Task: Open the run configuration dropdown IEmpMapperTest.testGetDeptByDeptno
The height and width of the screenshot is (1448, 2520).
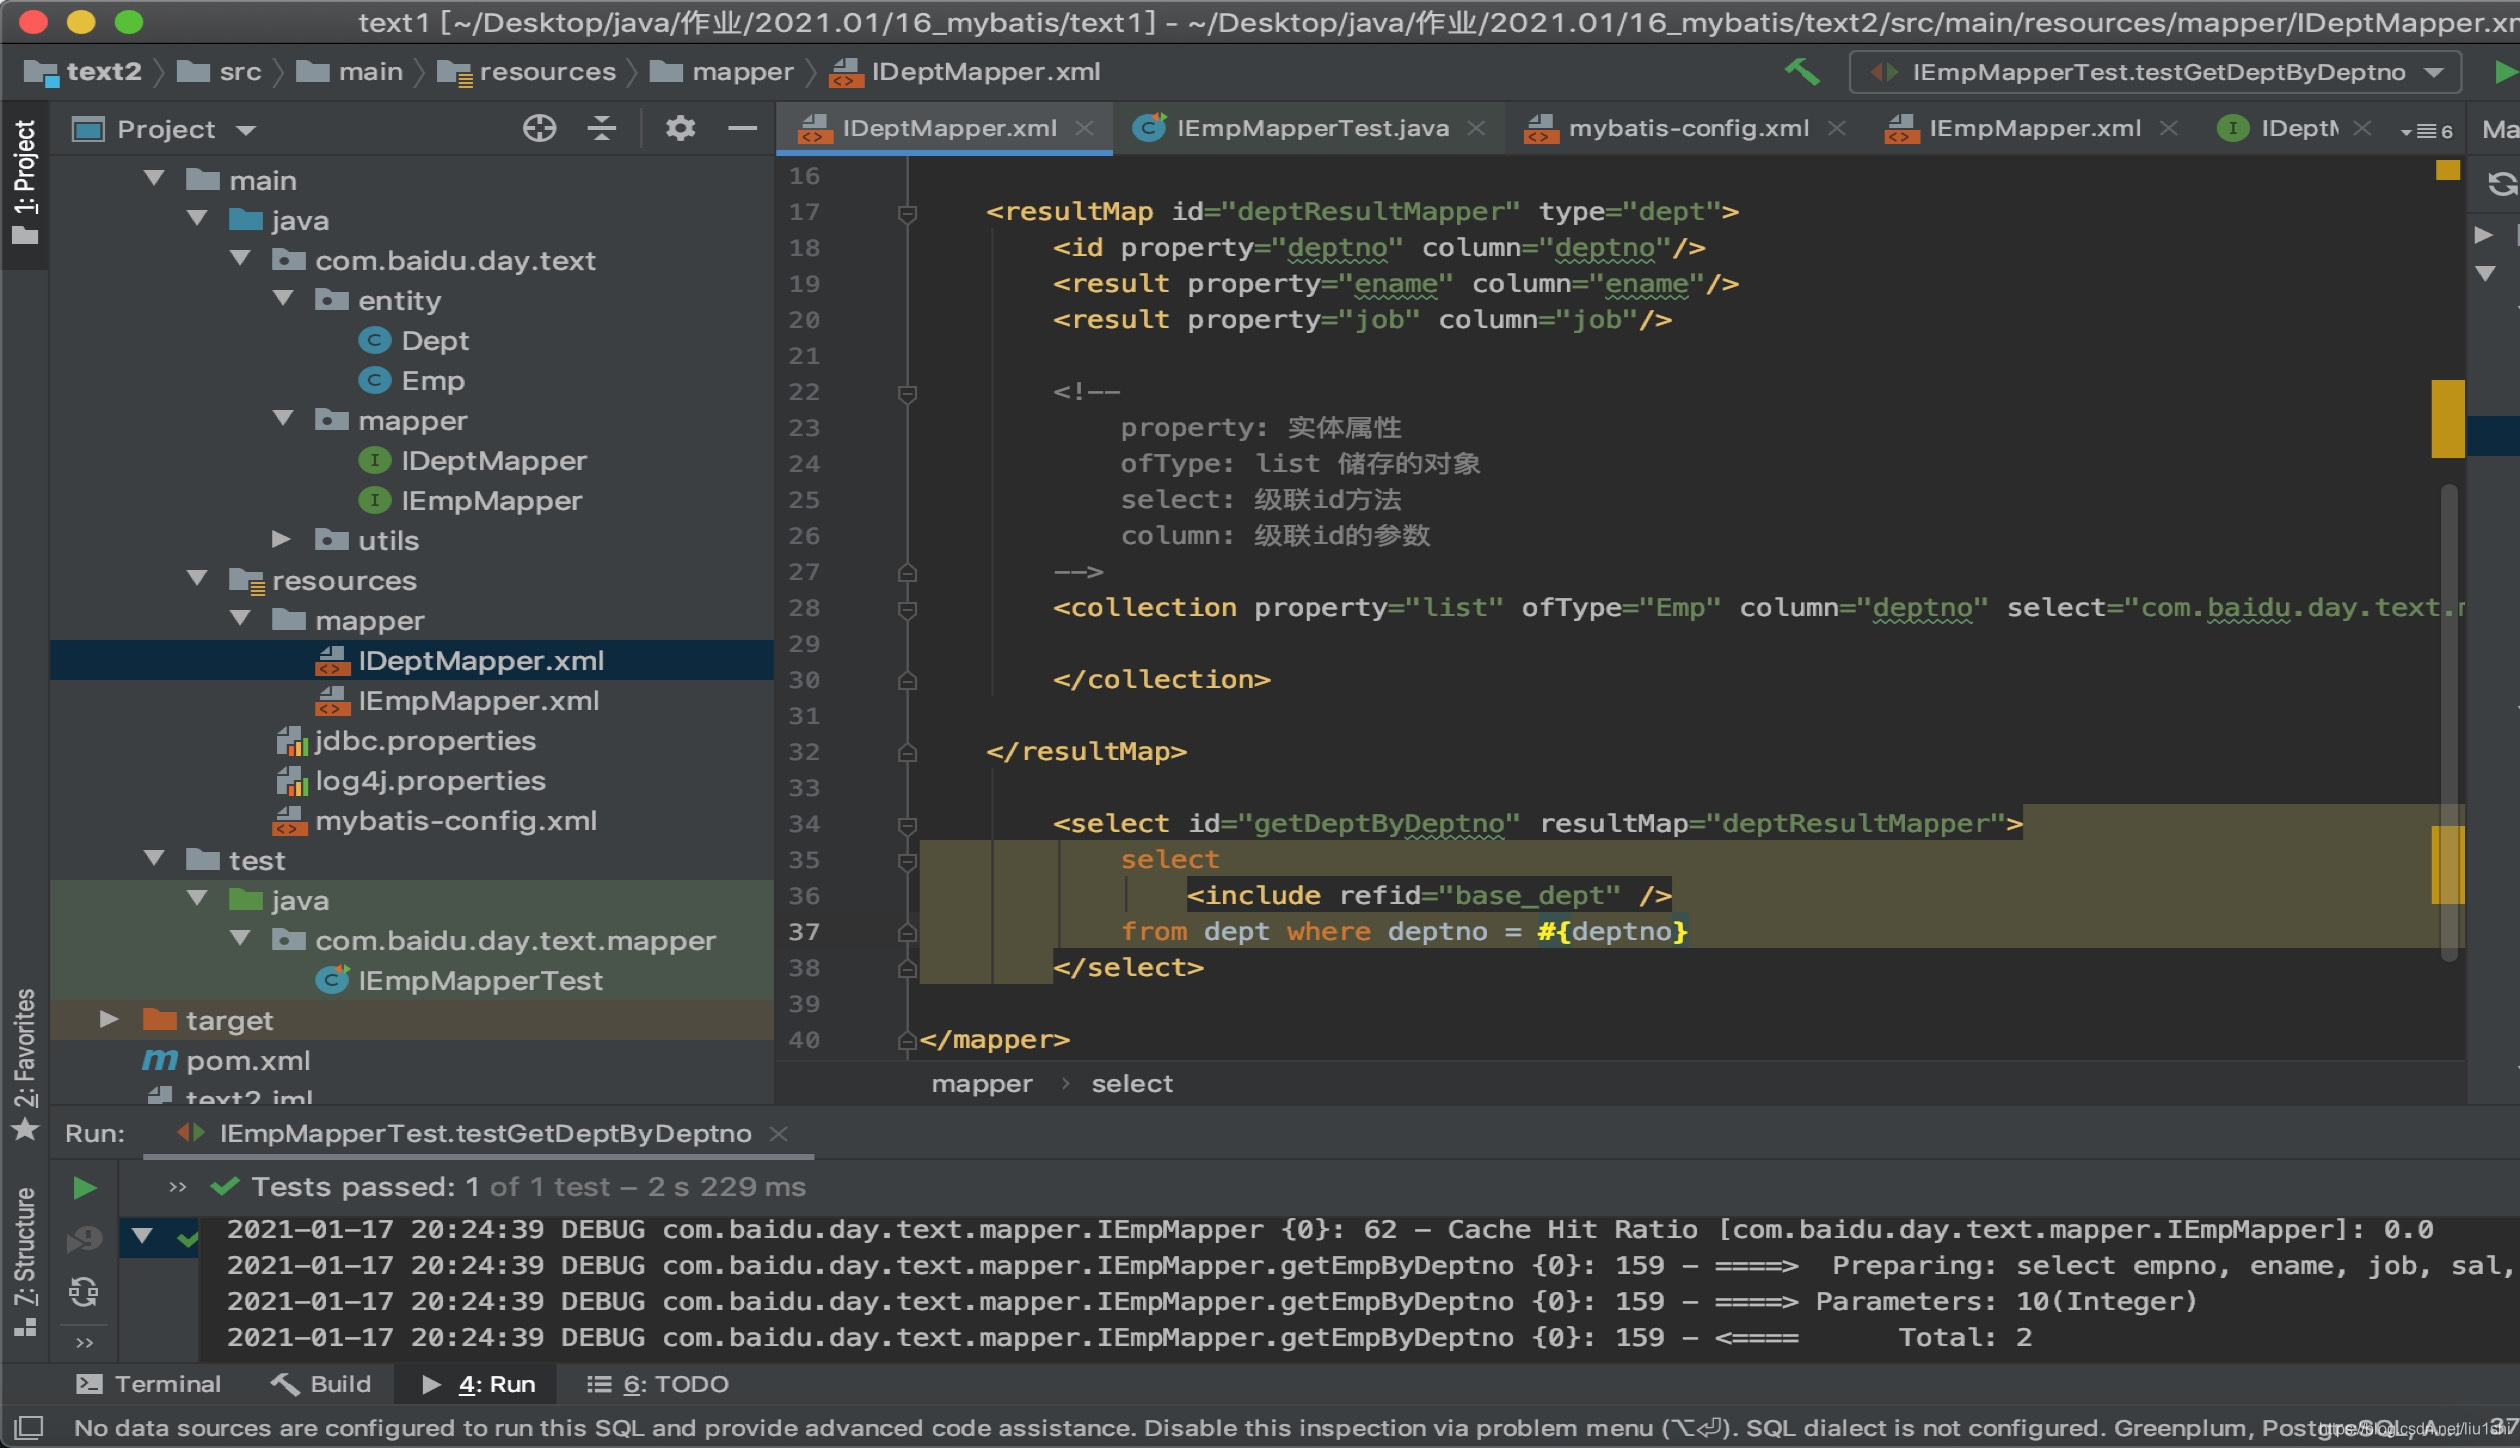Action: 2156,72
